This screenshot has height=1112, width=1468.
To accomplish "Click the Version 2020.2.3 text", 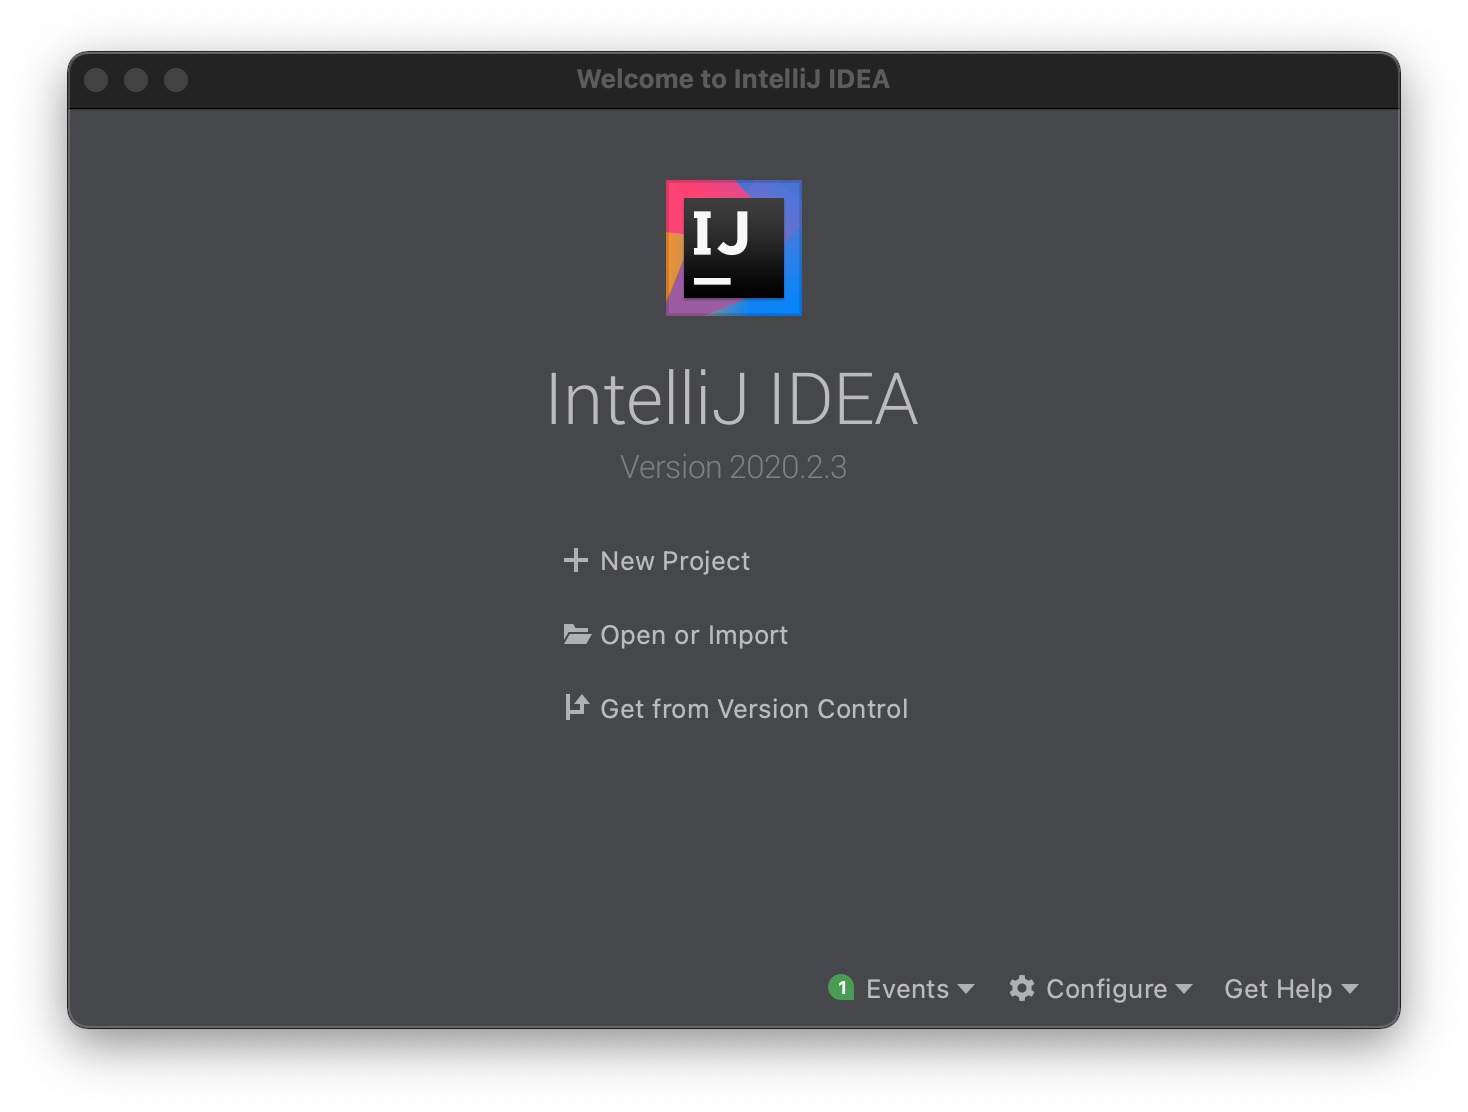I will pos(733,467).
